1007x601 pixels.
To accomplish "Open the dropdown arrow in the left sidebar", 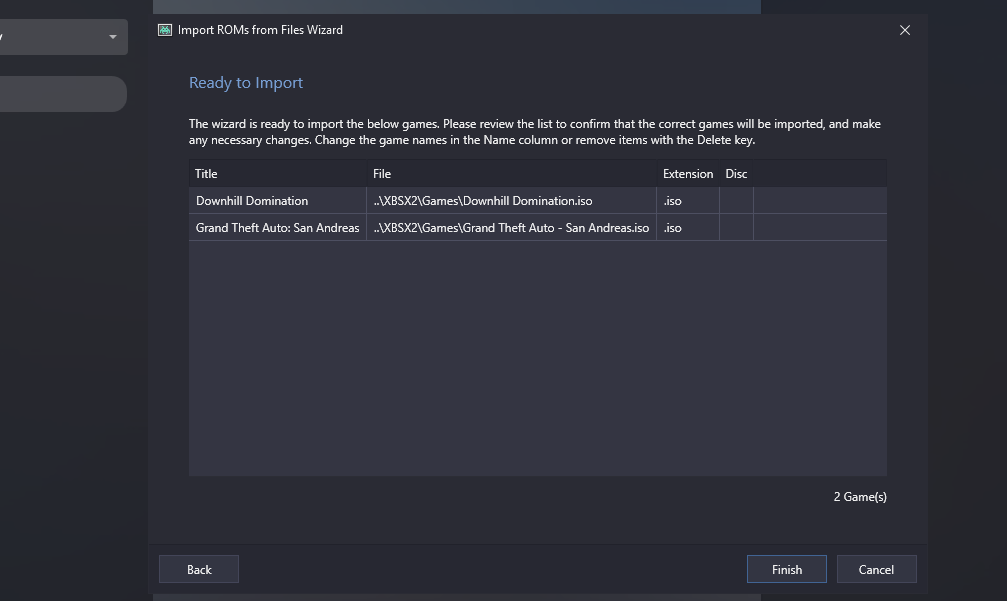I will 113,37.
